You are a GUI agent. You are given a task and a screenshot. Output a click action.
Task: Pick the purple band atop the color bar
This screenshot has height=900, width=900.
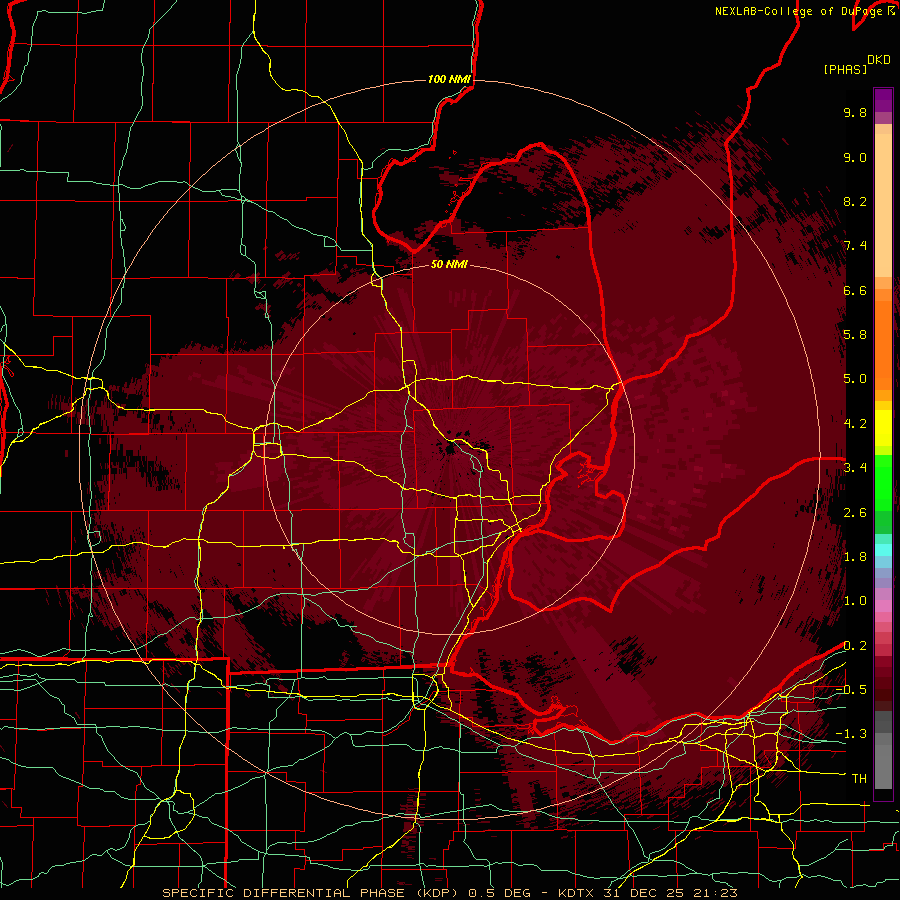point(883,100)
